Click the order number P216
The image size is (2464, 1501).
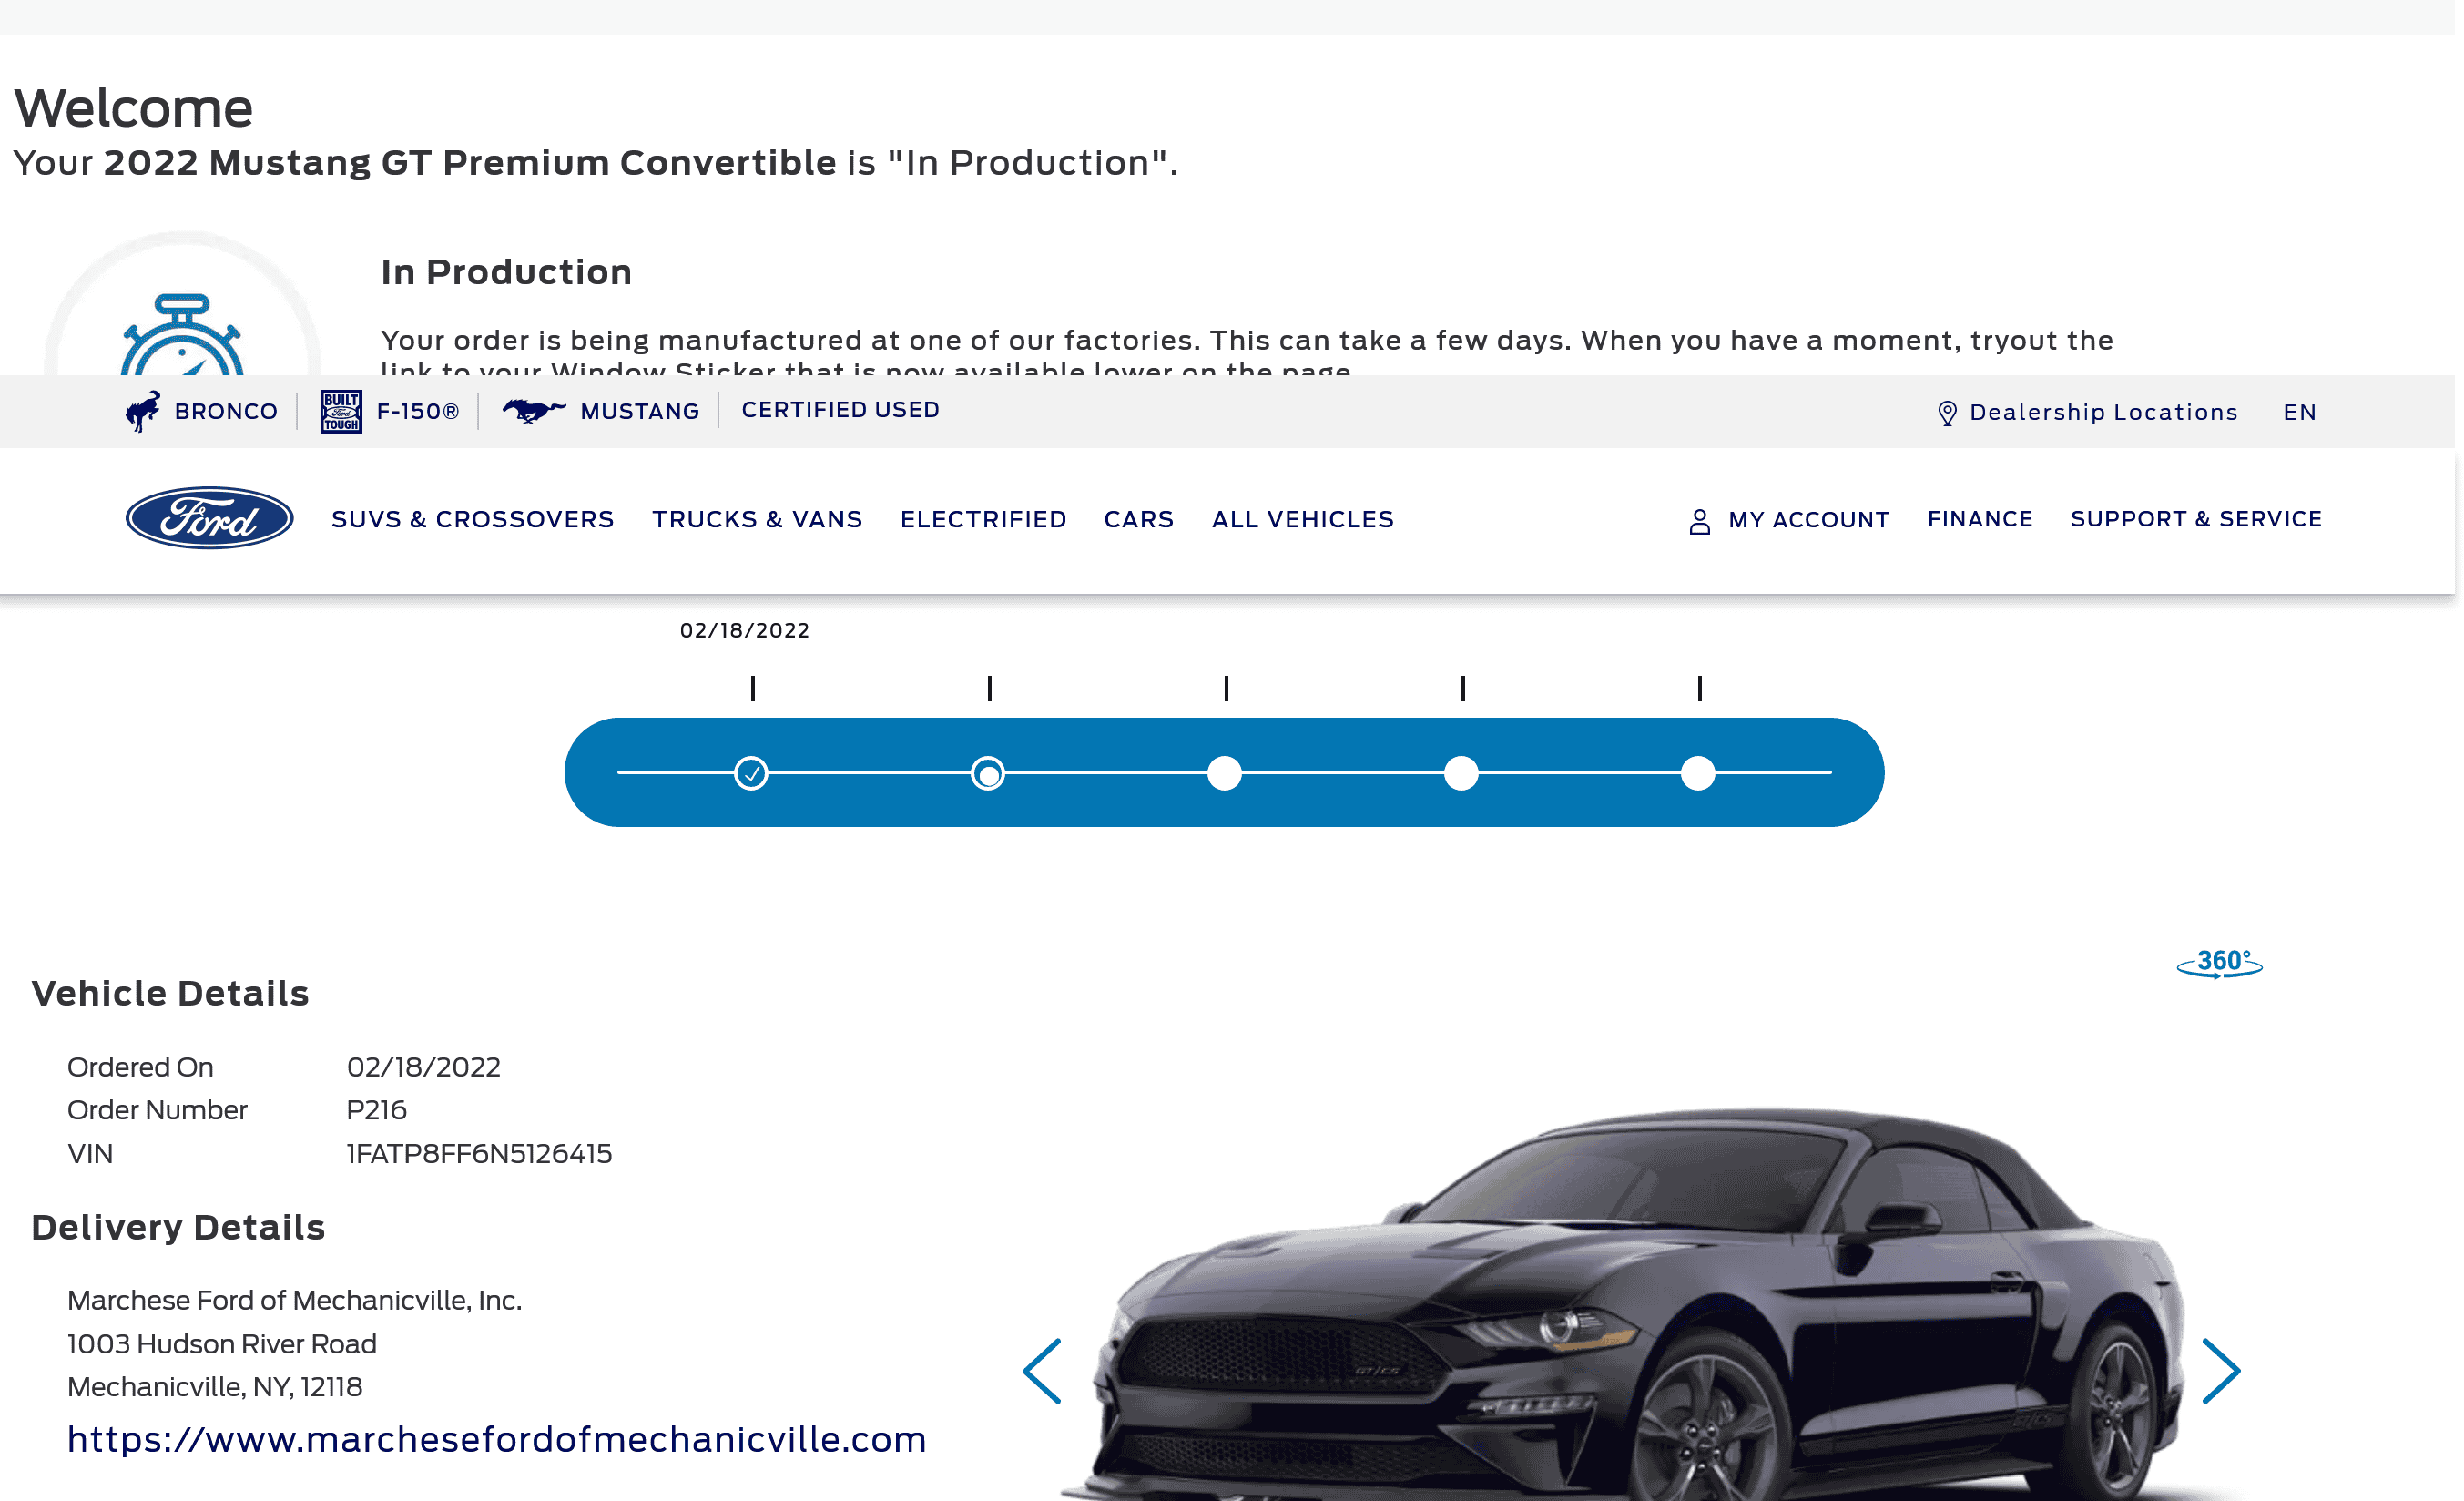[x=376, y=1110]
